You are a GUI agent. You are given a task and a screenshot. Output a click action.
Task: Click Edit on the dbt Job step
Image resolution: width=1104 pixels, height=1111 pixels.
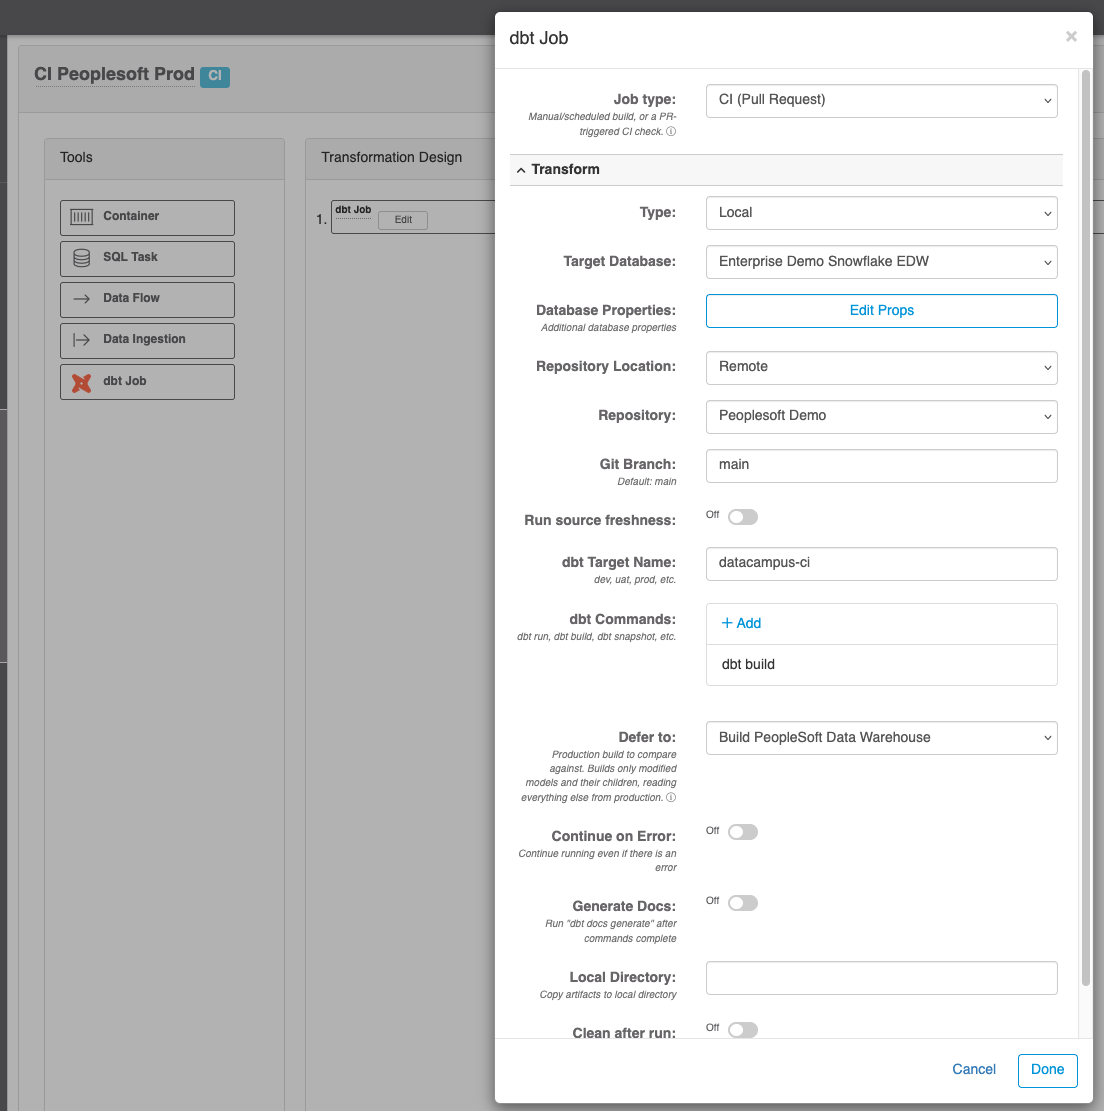[402, 220]
